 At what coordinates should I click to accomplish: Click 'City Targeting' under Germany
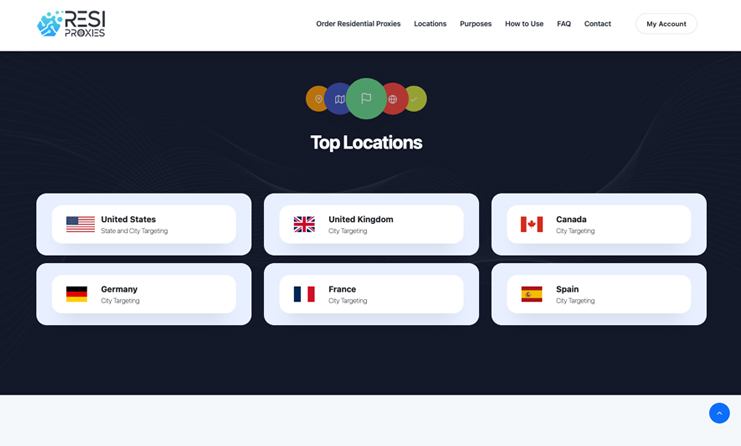tap(120, 301)
